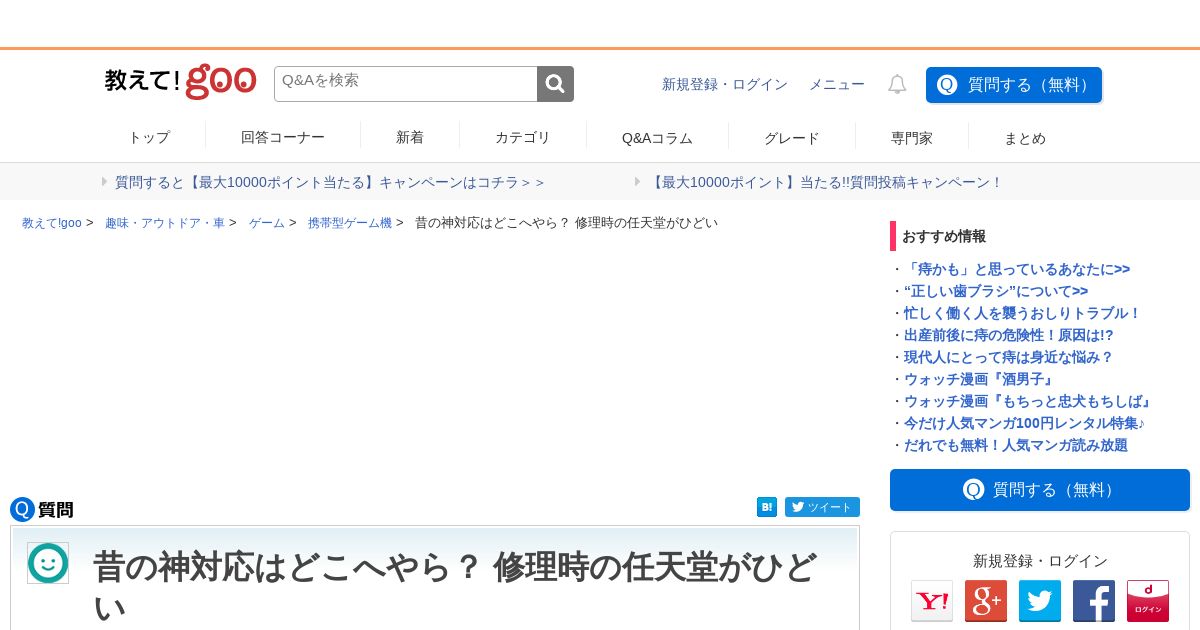The height and width of the screenshot is (630, 1200).
Task: Open 【最大10000ポイント】当たる!!質問投稿キャンペーン link
Action: coord(825,182)
